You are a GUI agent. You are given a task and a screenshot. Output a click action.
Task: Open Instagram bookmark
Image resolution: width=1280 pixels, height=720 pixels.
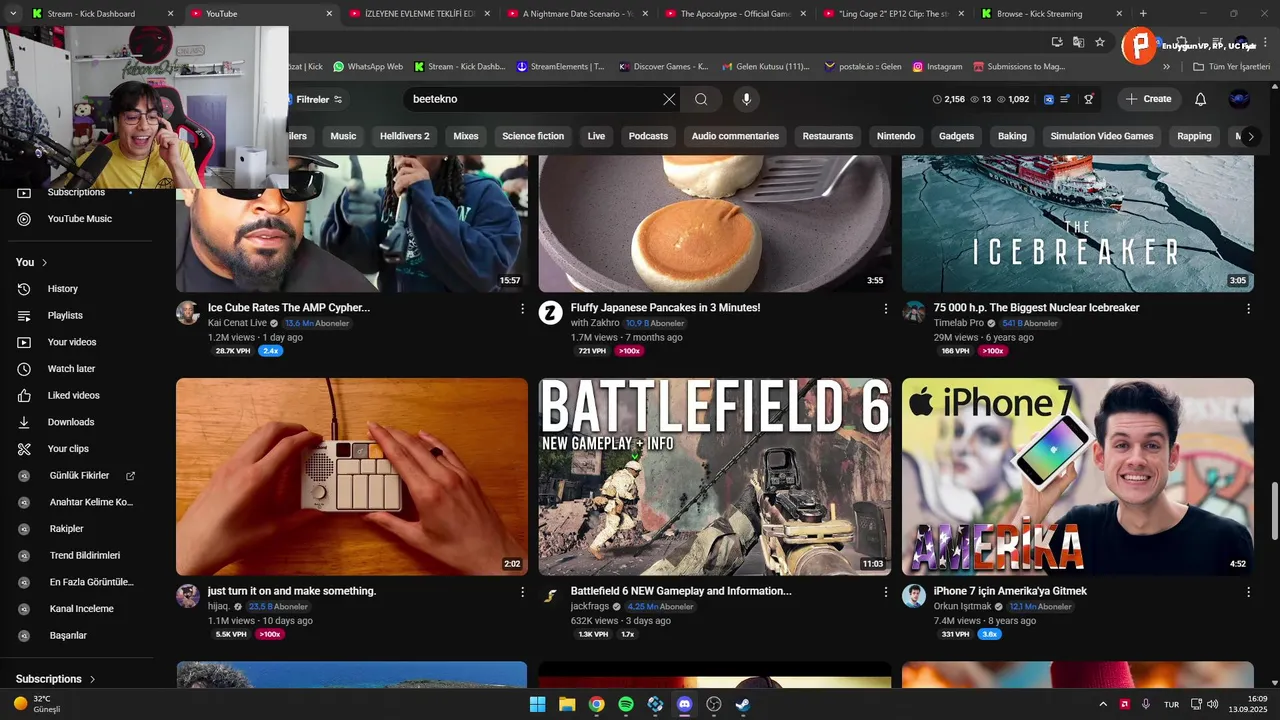937,67
